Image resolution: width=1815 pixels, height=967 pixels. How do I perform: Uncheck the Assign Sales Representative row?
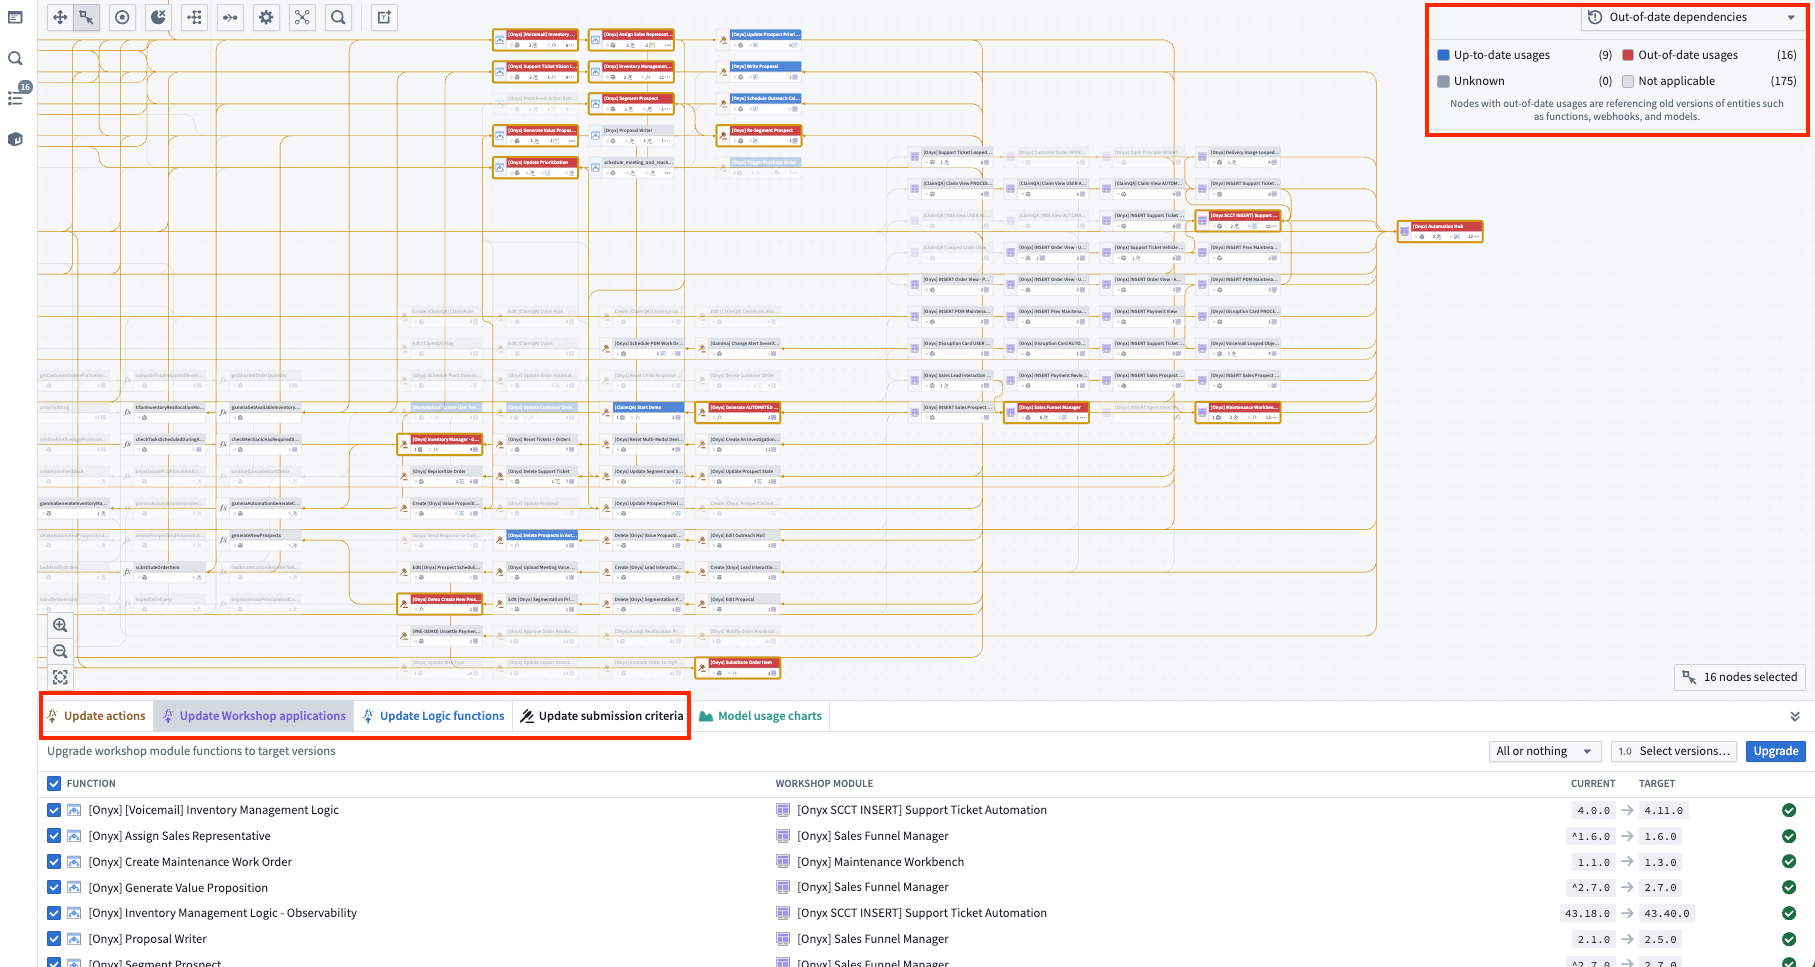pos(53,836)
